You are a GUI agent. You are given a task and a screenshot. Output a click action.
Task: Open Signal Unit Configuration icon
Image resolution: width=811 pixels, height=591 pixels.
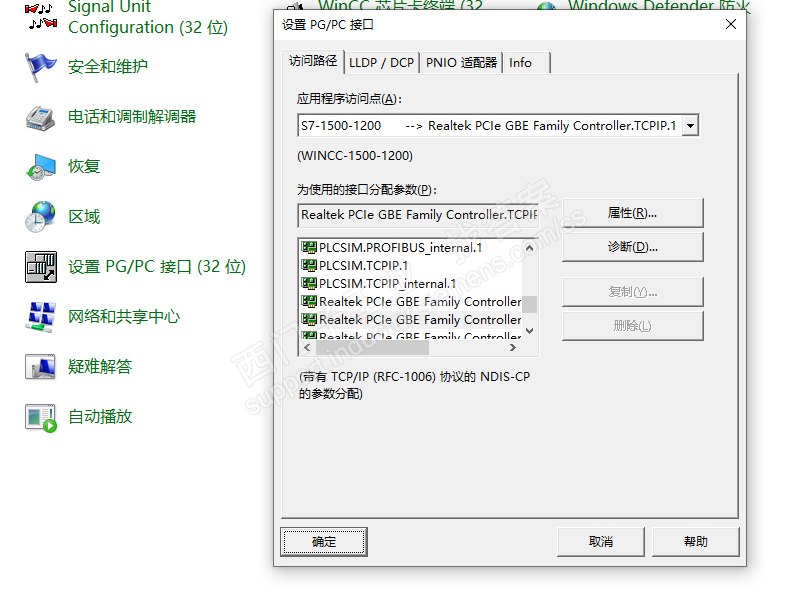tap(40, 16)
